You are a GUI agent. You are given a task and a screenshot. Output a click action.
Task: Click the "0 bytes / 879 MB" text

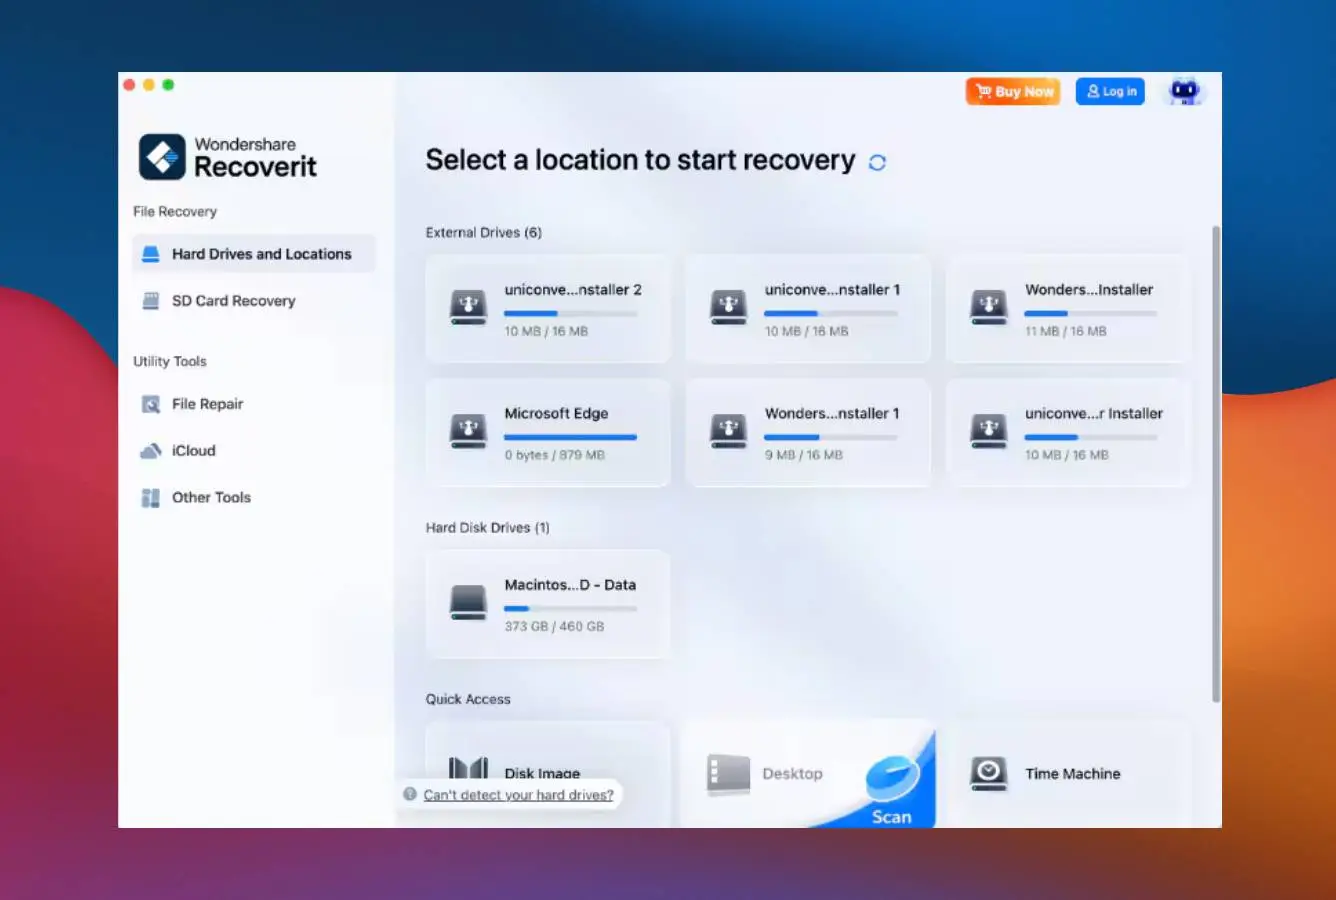(554, 455)
